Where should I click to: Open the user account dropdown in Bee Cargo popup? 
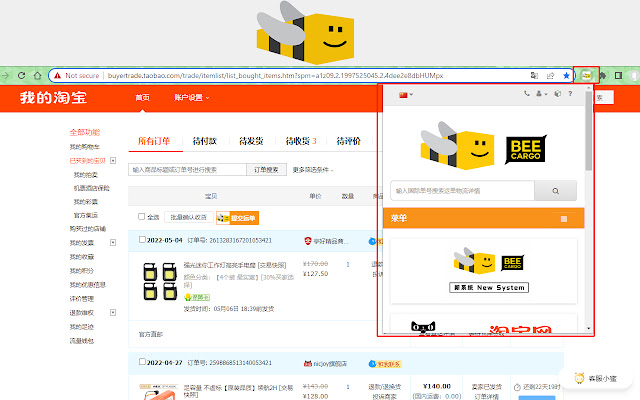point(541,94)
